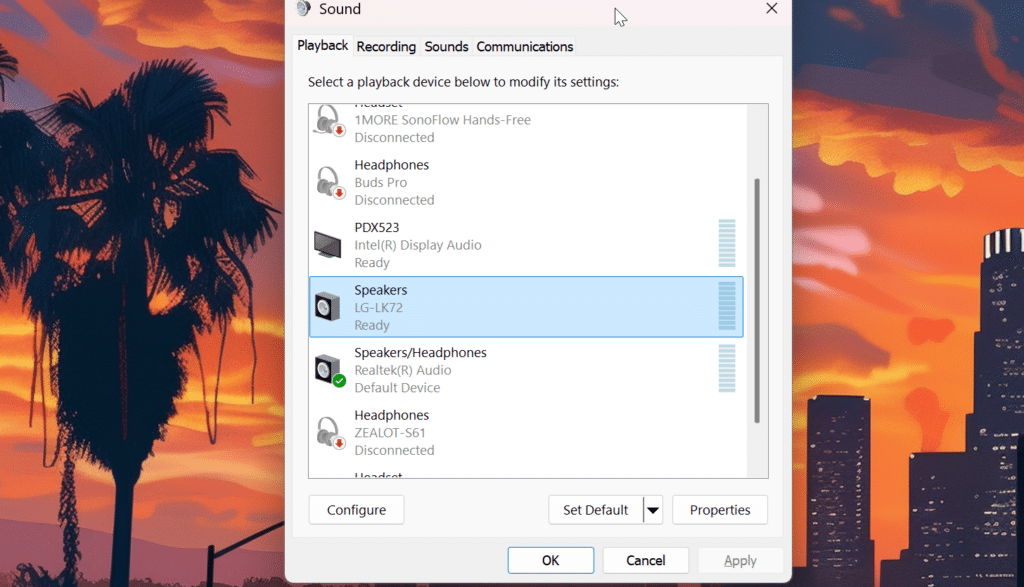
Task: Expand the Set Default dropdown arrow
Action: [x=653, y=510]
